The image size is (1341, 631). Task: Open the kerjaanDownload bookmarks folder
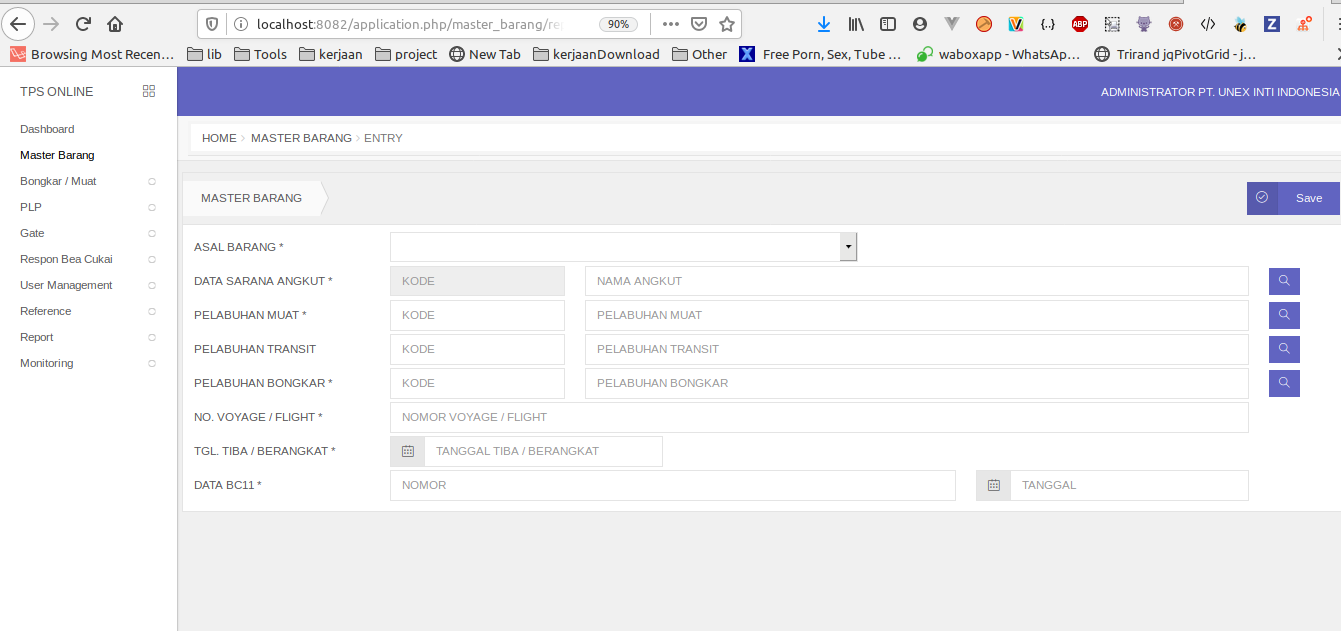tap(596, 54)
